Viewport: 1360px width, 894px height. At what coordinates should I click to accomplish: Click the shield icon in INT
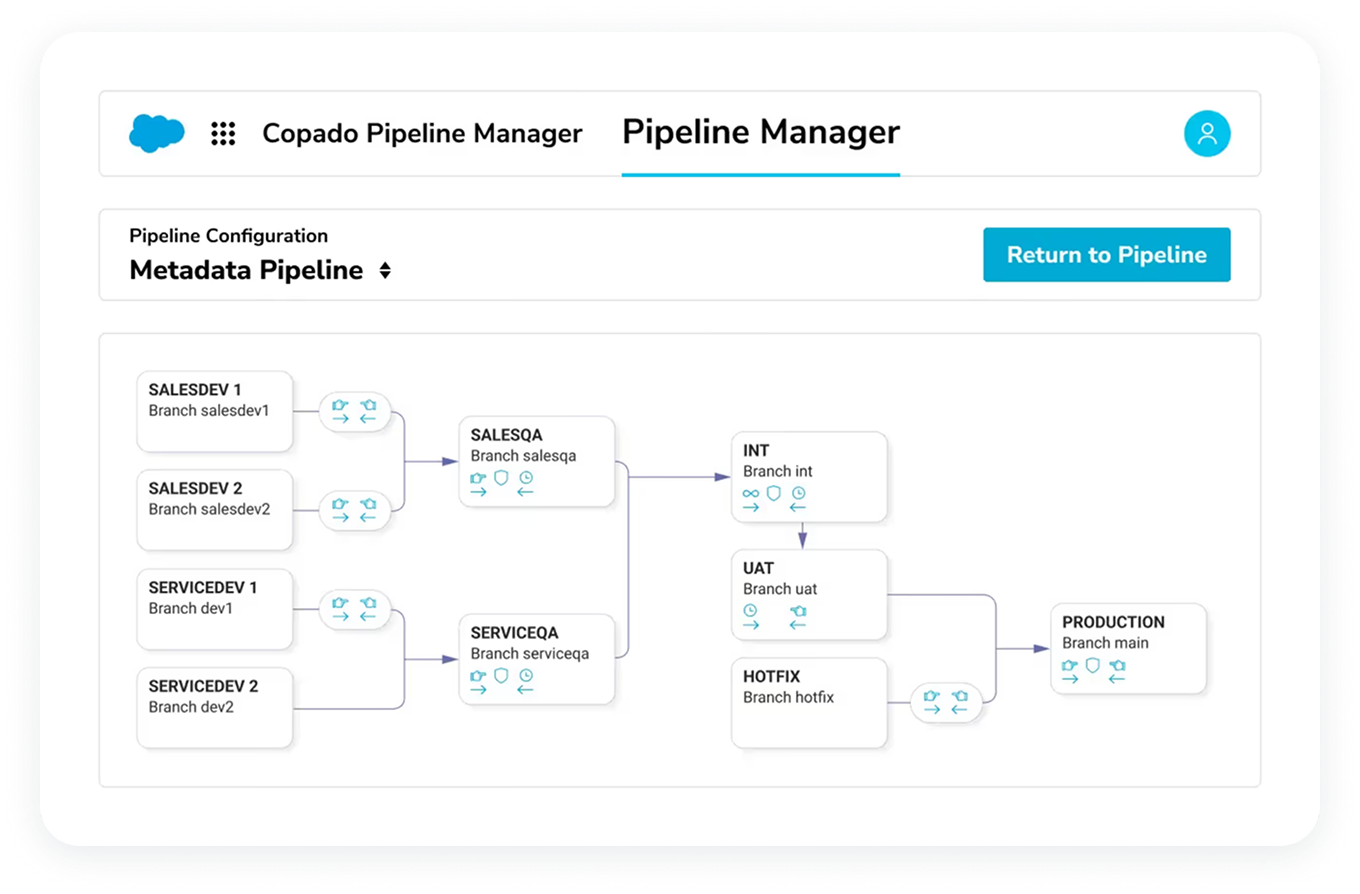pos(773,493)
